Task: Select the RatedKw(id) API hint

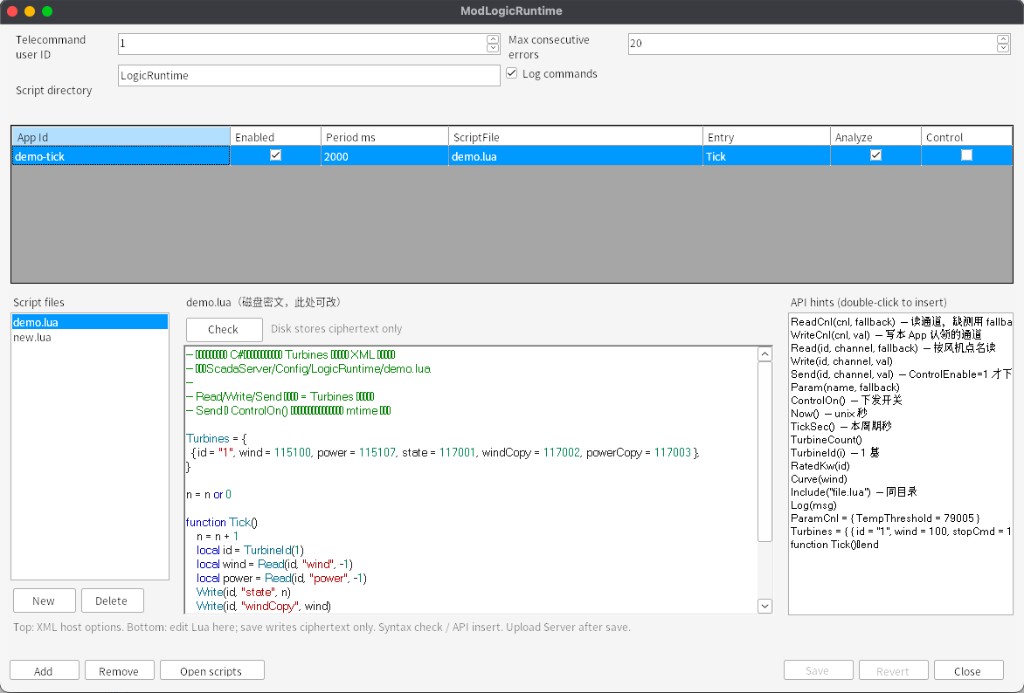Action: pos(901,466)
